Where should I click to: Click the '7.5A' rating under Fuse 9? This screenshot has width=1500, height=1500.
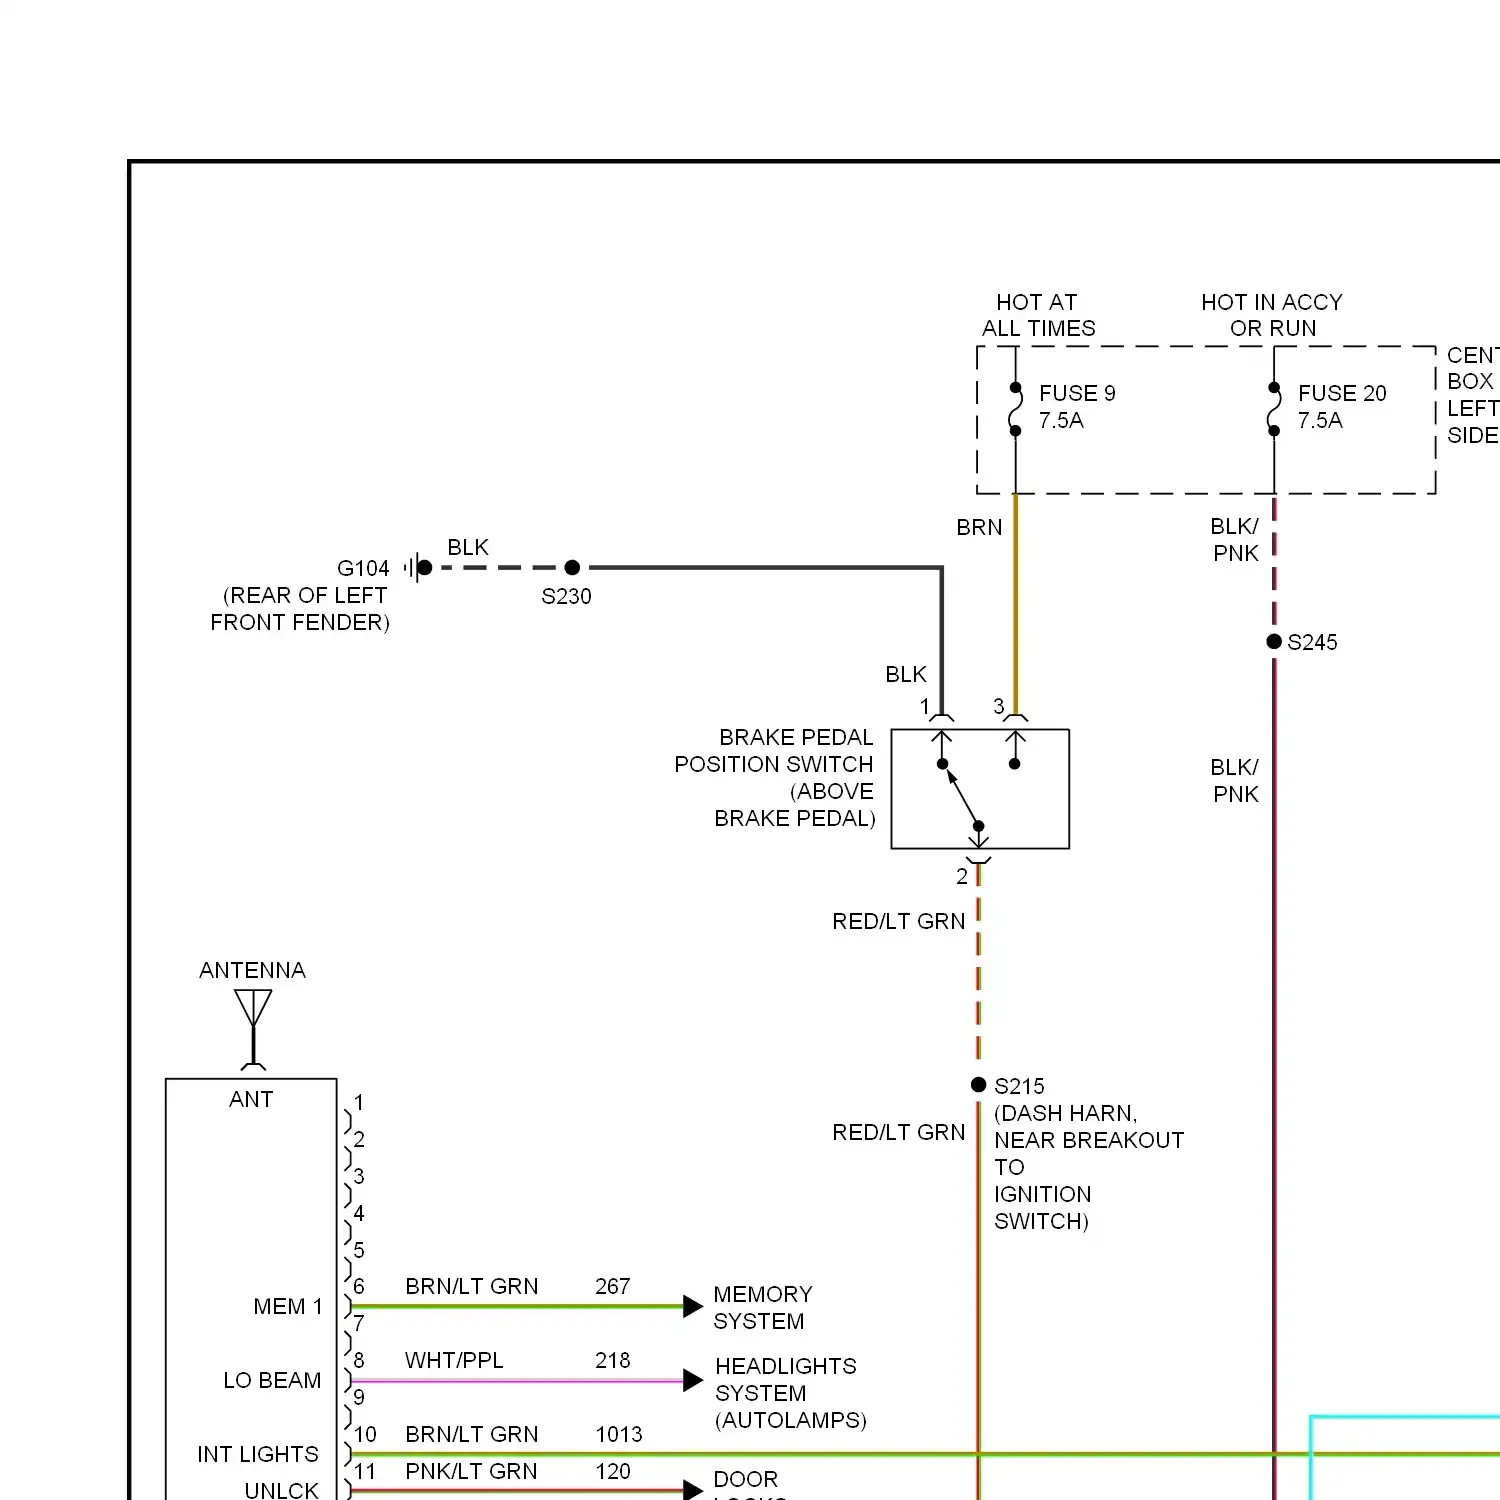[x=1061, y=420]
